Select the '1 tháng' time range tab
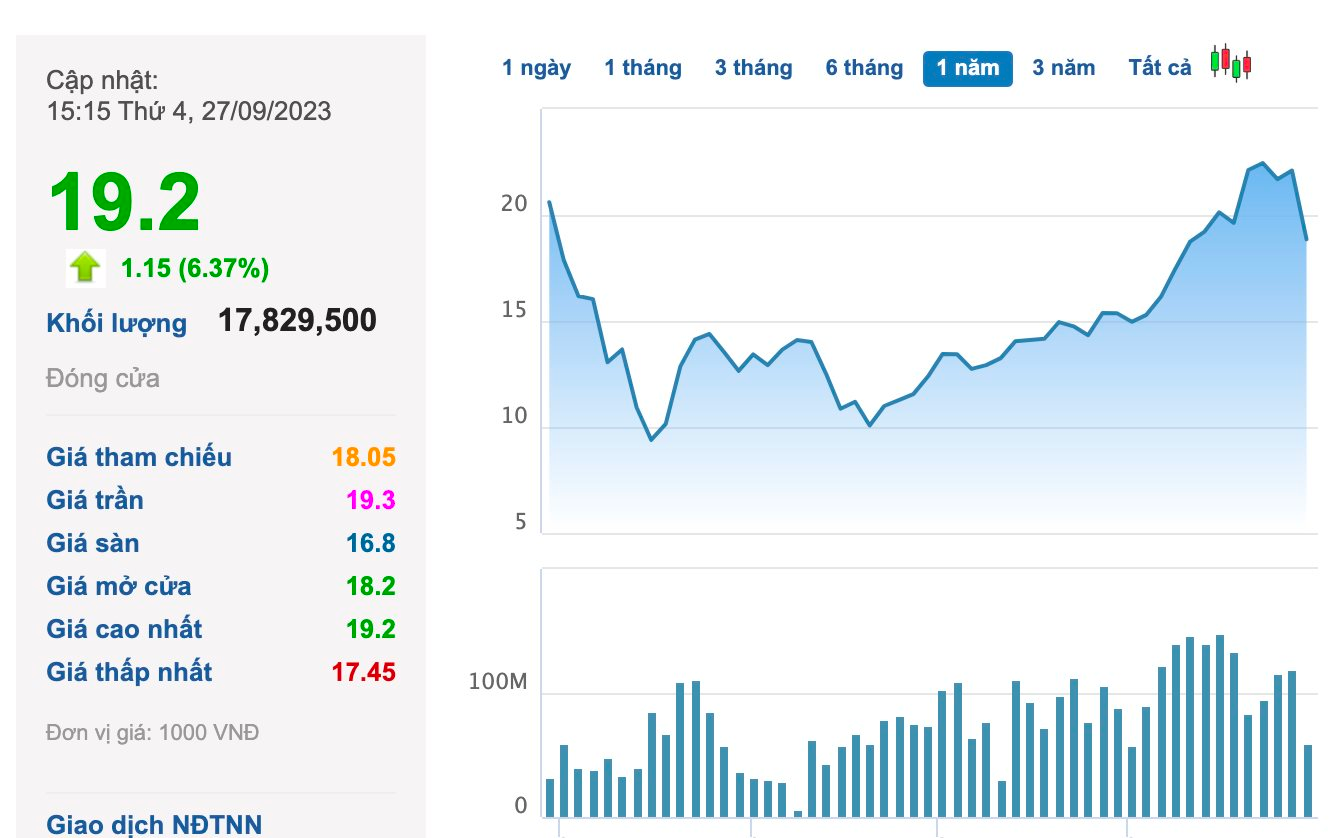 (x=643, y=68)
